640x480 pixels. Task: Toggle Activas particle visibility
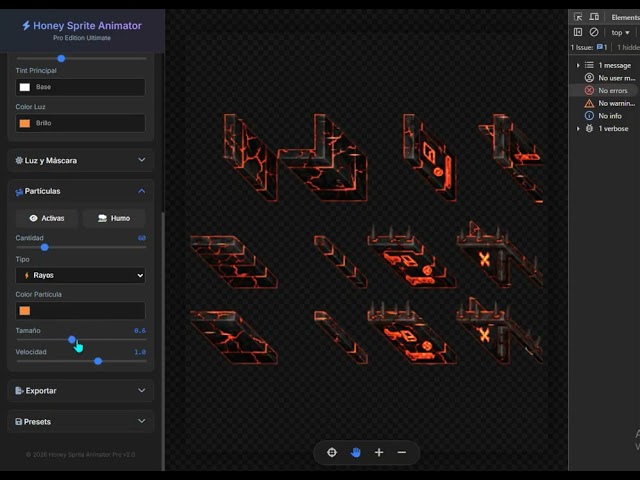(47, 218)
